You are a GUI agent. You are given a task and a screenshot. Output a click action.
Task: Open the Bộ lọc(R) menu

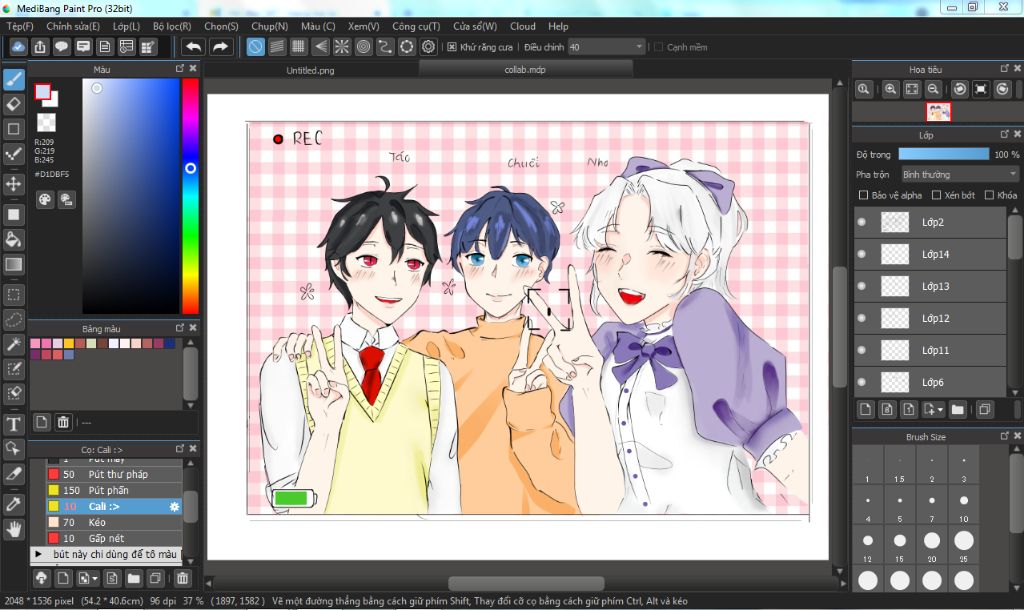[x=172, y=26]
